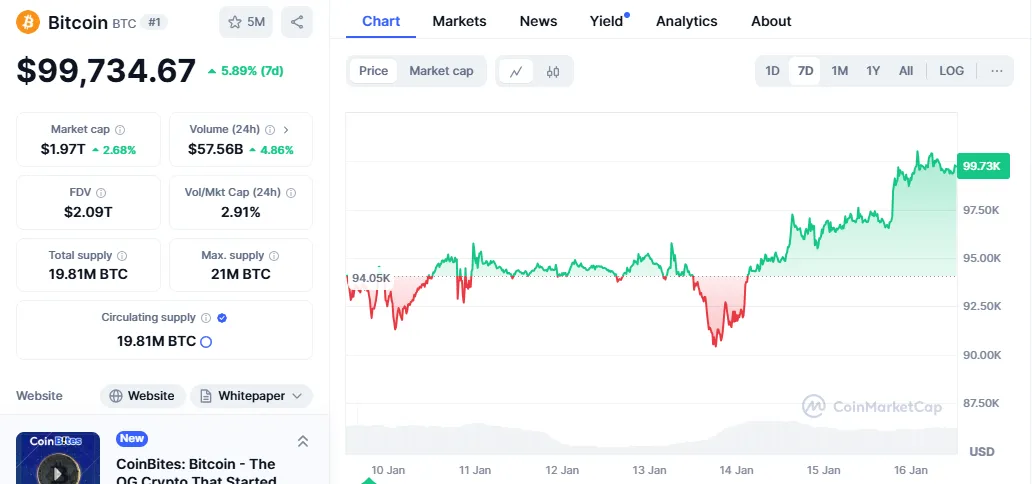Switch to line chart view icon

click(x=516, y=71)
